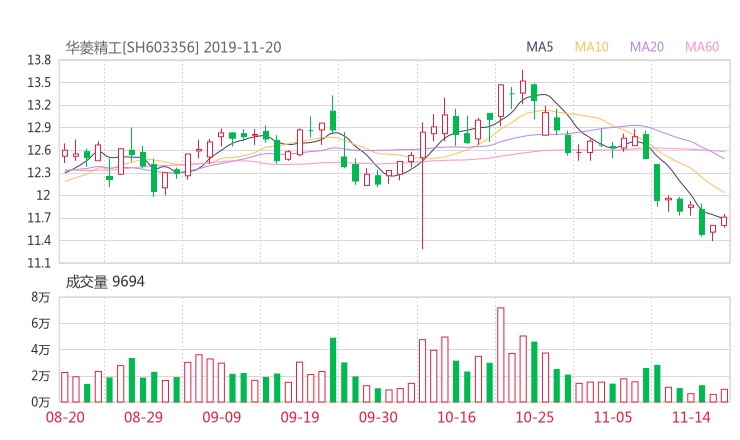
Task: Click the 成交量 9694 volume label
Action: tap(105, 282)
